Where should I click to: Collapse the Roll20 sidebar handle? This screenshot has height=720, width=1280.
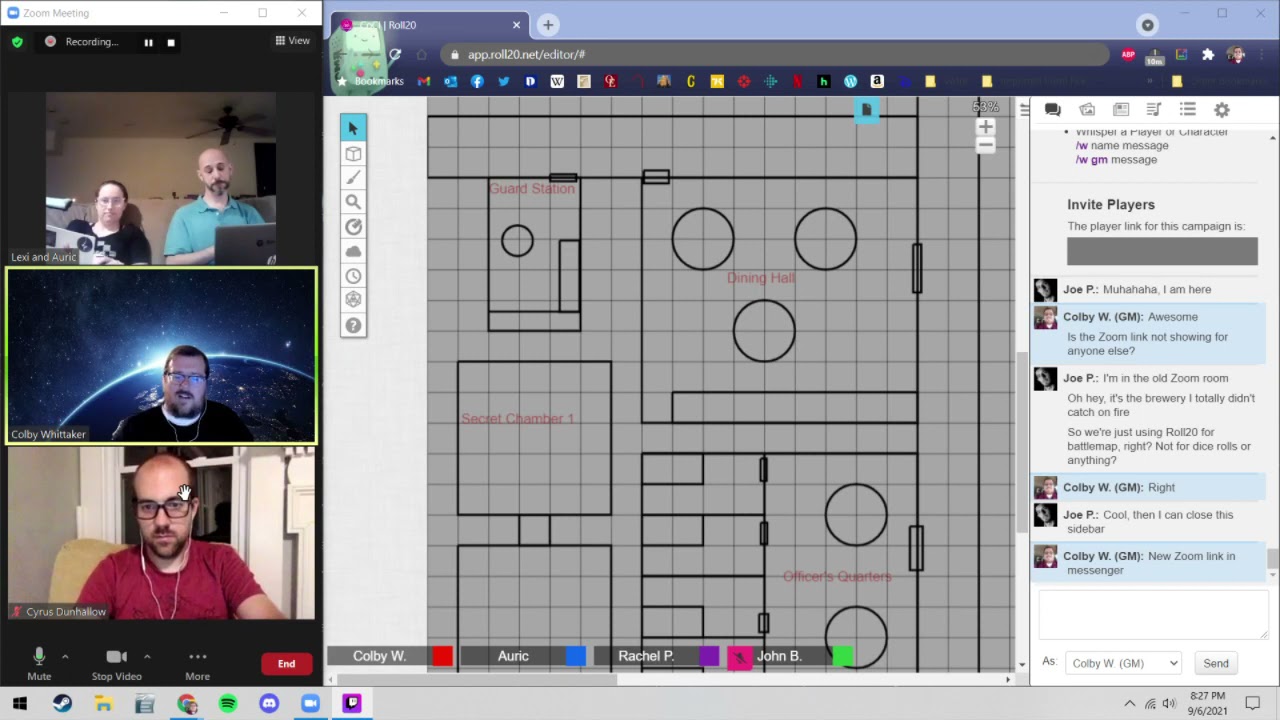coord(1024,110)
